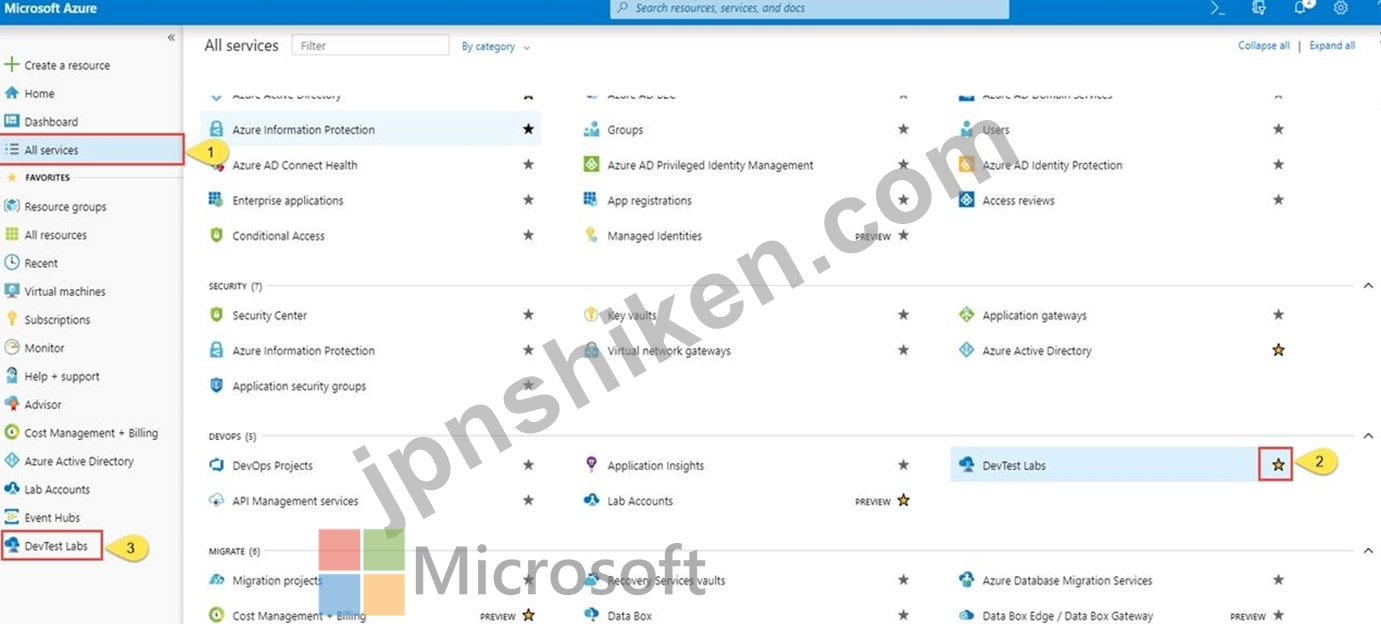
Task: Unfavorite Azure Active Directory in Security list
Action: [x=1278, y=351]
